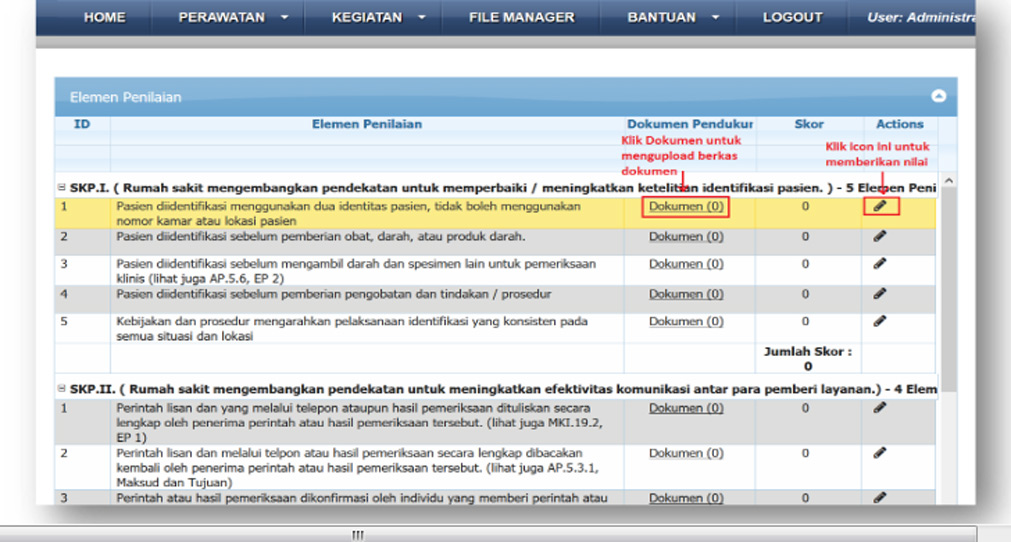Open FILE MANAGER from navigation bar

(x=522, y=17)
